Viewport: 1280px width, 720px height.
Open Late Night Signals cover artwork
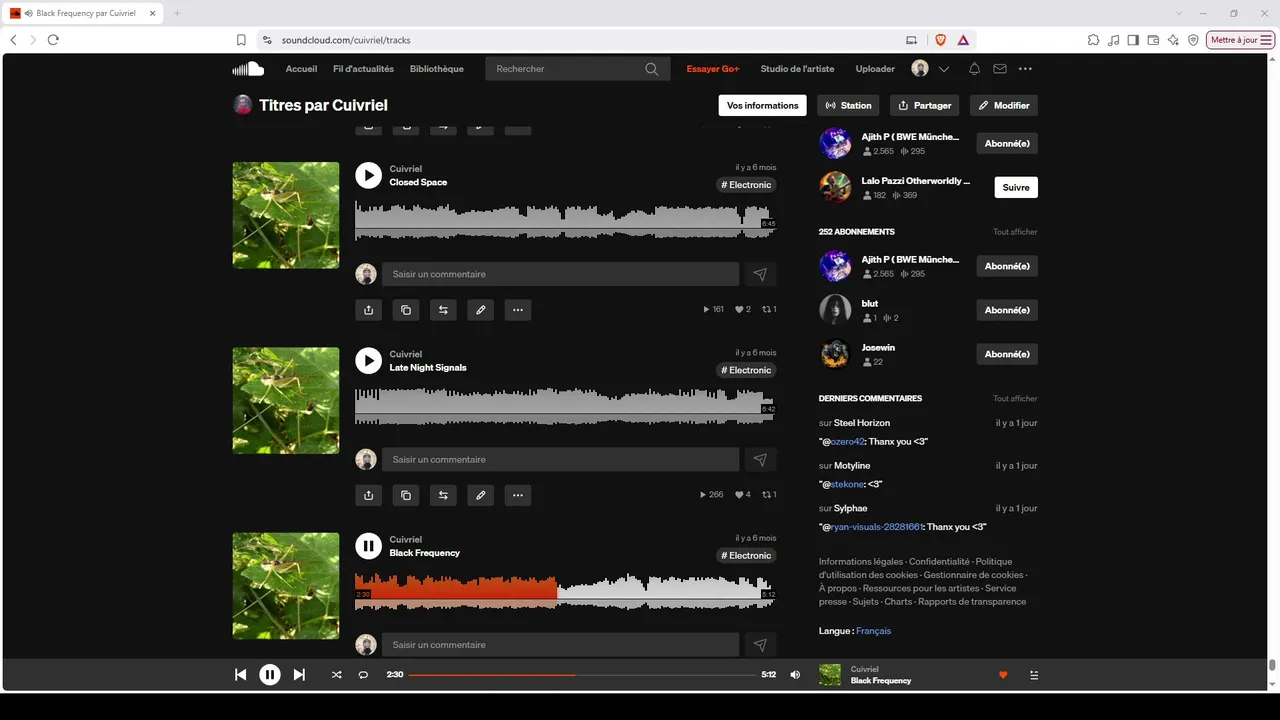pos(286,400)
